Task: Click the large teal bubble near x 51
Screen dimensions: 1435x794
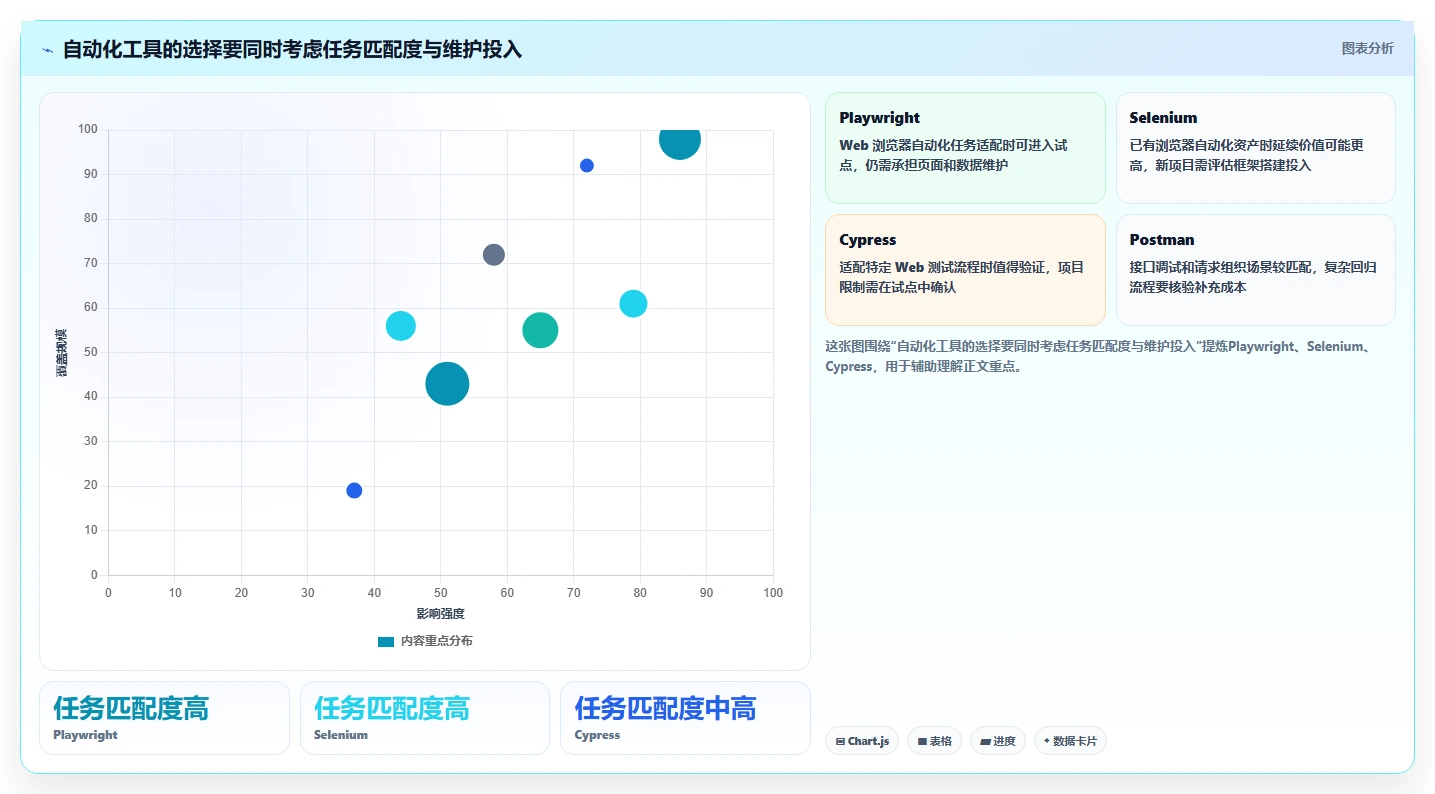Action: tap(447, 383)
